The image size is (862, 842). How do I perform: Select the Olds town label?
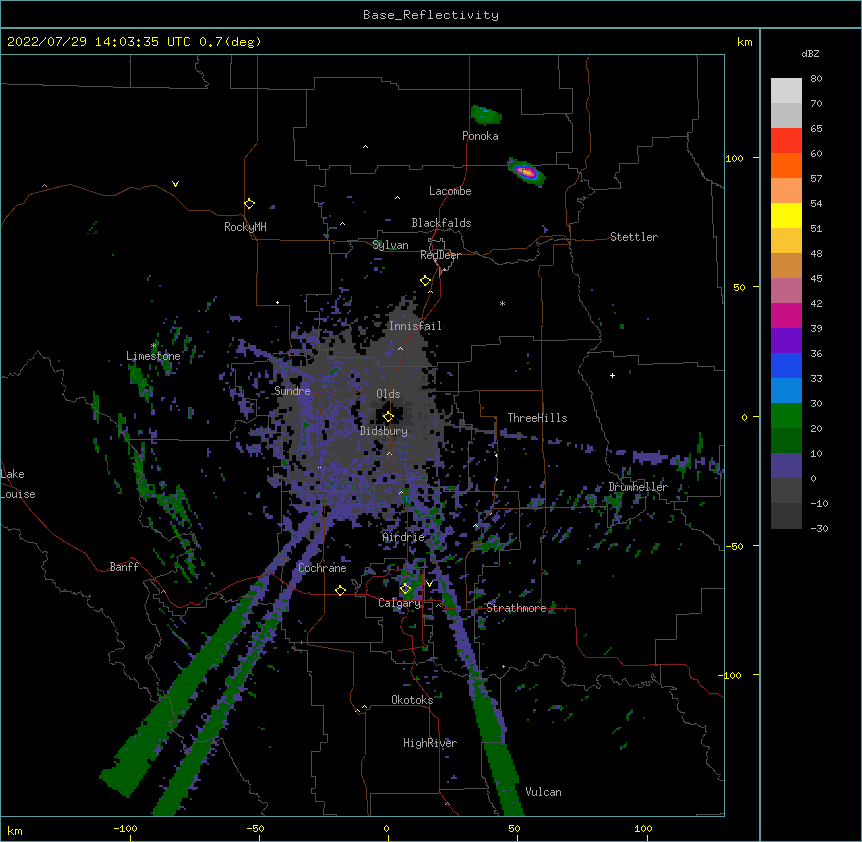tap(388, 394)
